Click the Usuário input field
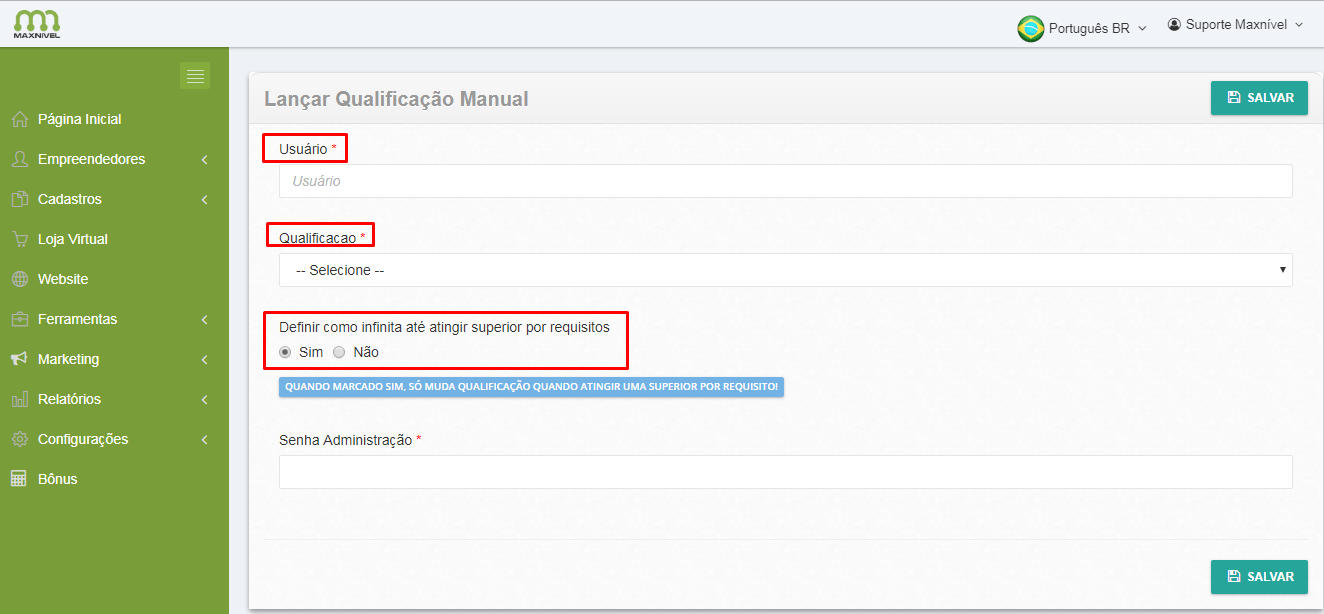 point(785,181)
